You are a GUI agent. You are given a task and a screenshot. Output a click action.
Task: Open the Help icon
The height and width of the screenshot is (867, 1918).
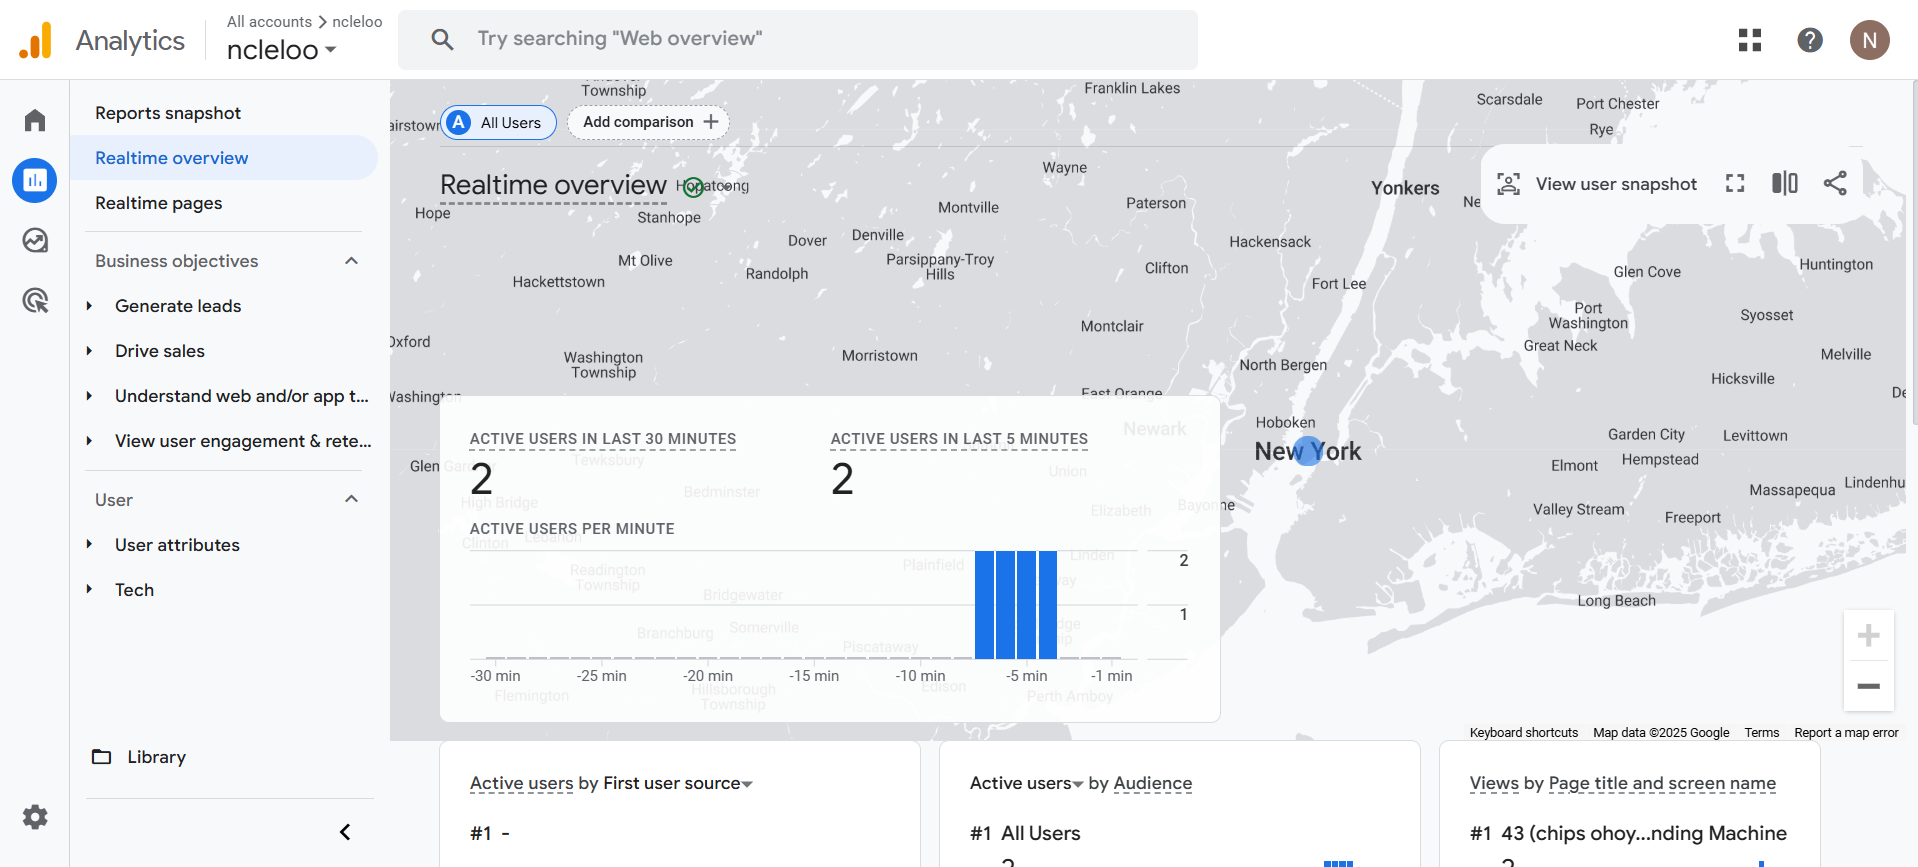1810,40
